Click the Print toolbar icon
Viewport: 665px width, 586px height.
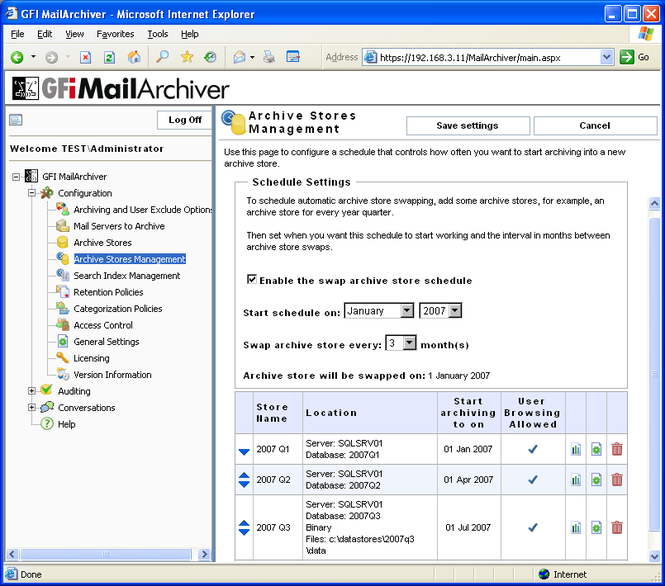269,57
